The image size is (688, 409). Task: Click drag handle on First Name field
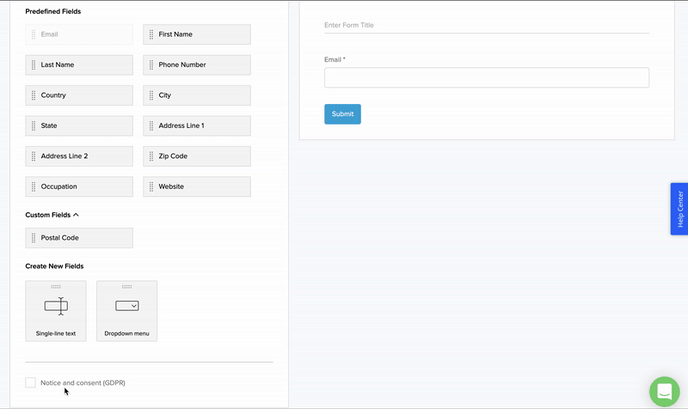pyautogui.click(x=151, y=34)
